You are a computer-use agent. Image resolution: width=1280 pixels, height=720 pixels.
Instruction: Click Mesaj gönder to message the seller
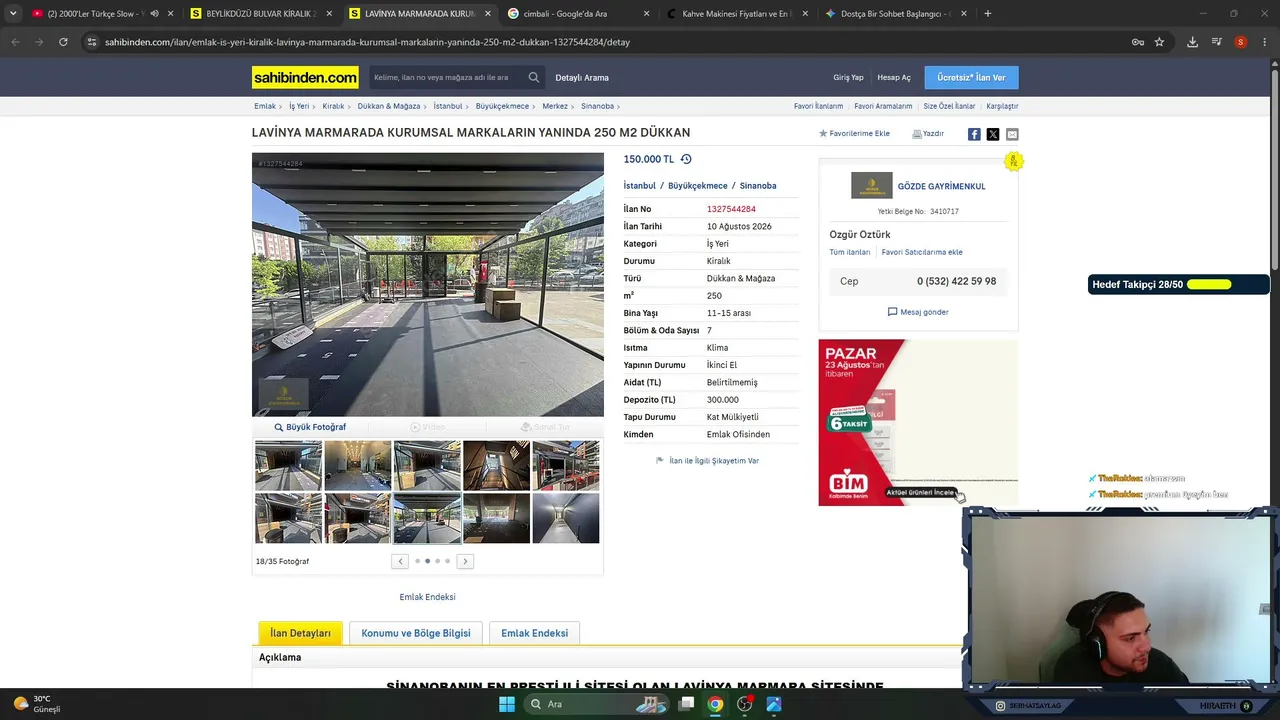[918, 312]
